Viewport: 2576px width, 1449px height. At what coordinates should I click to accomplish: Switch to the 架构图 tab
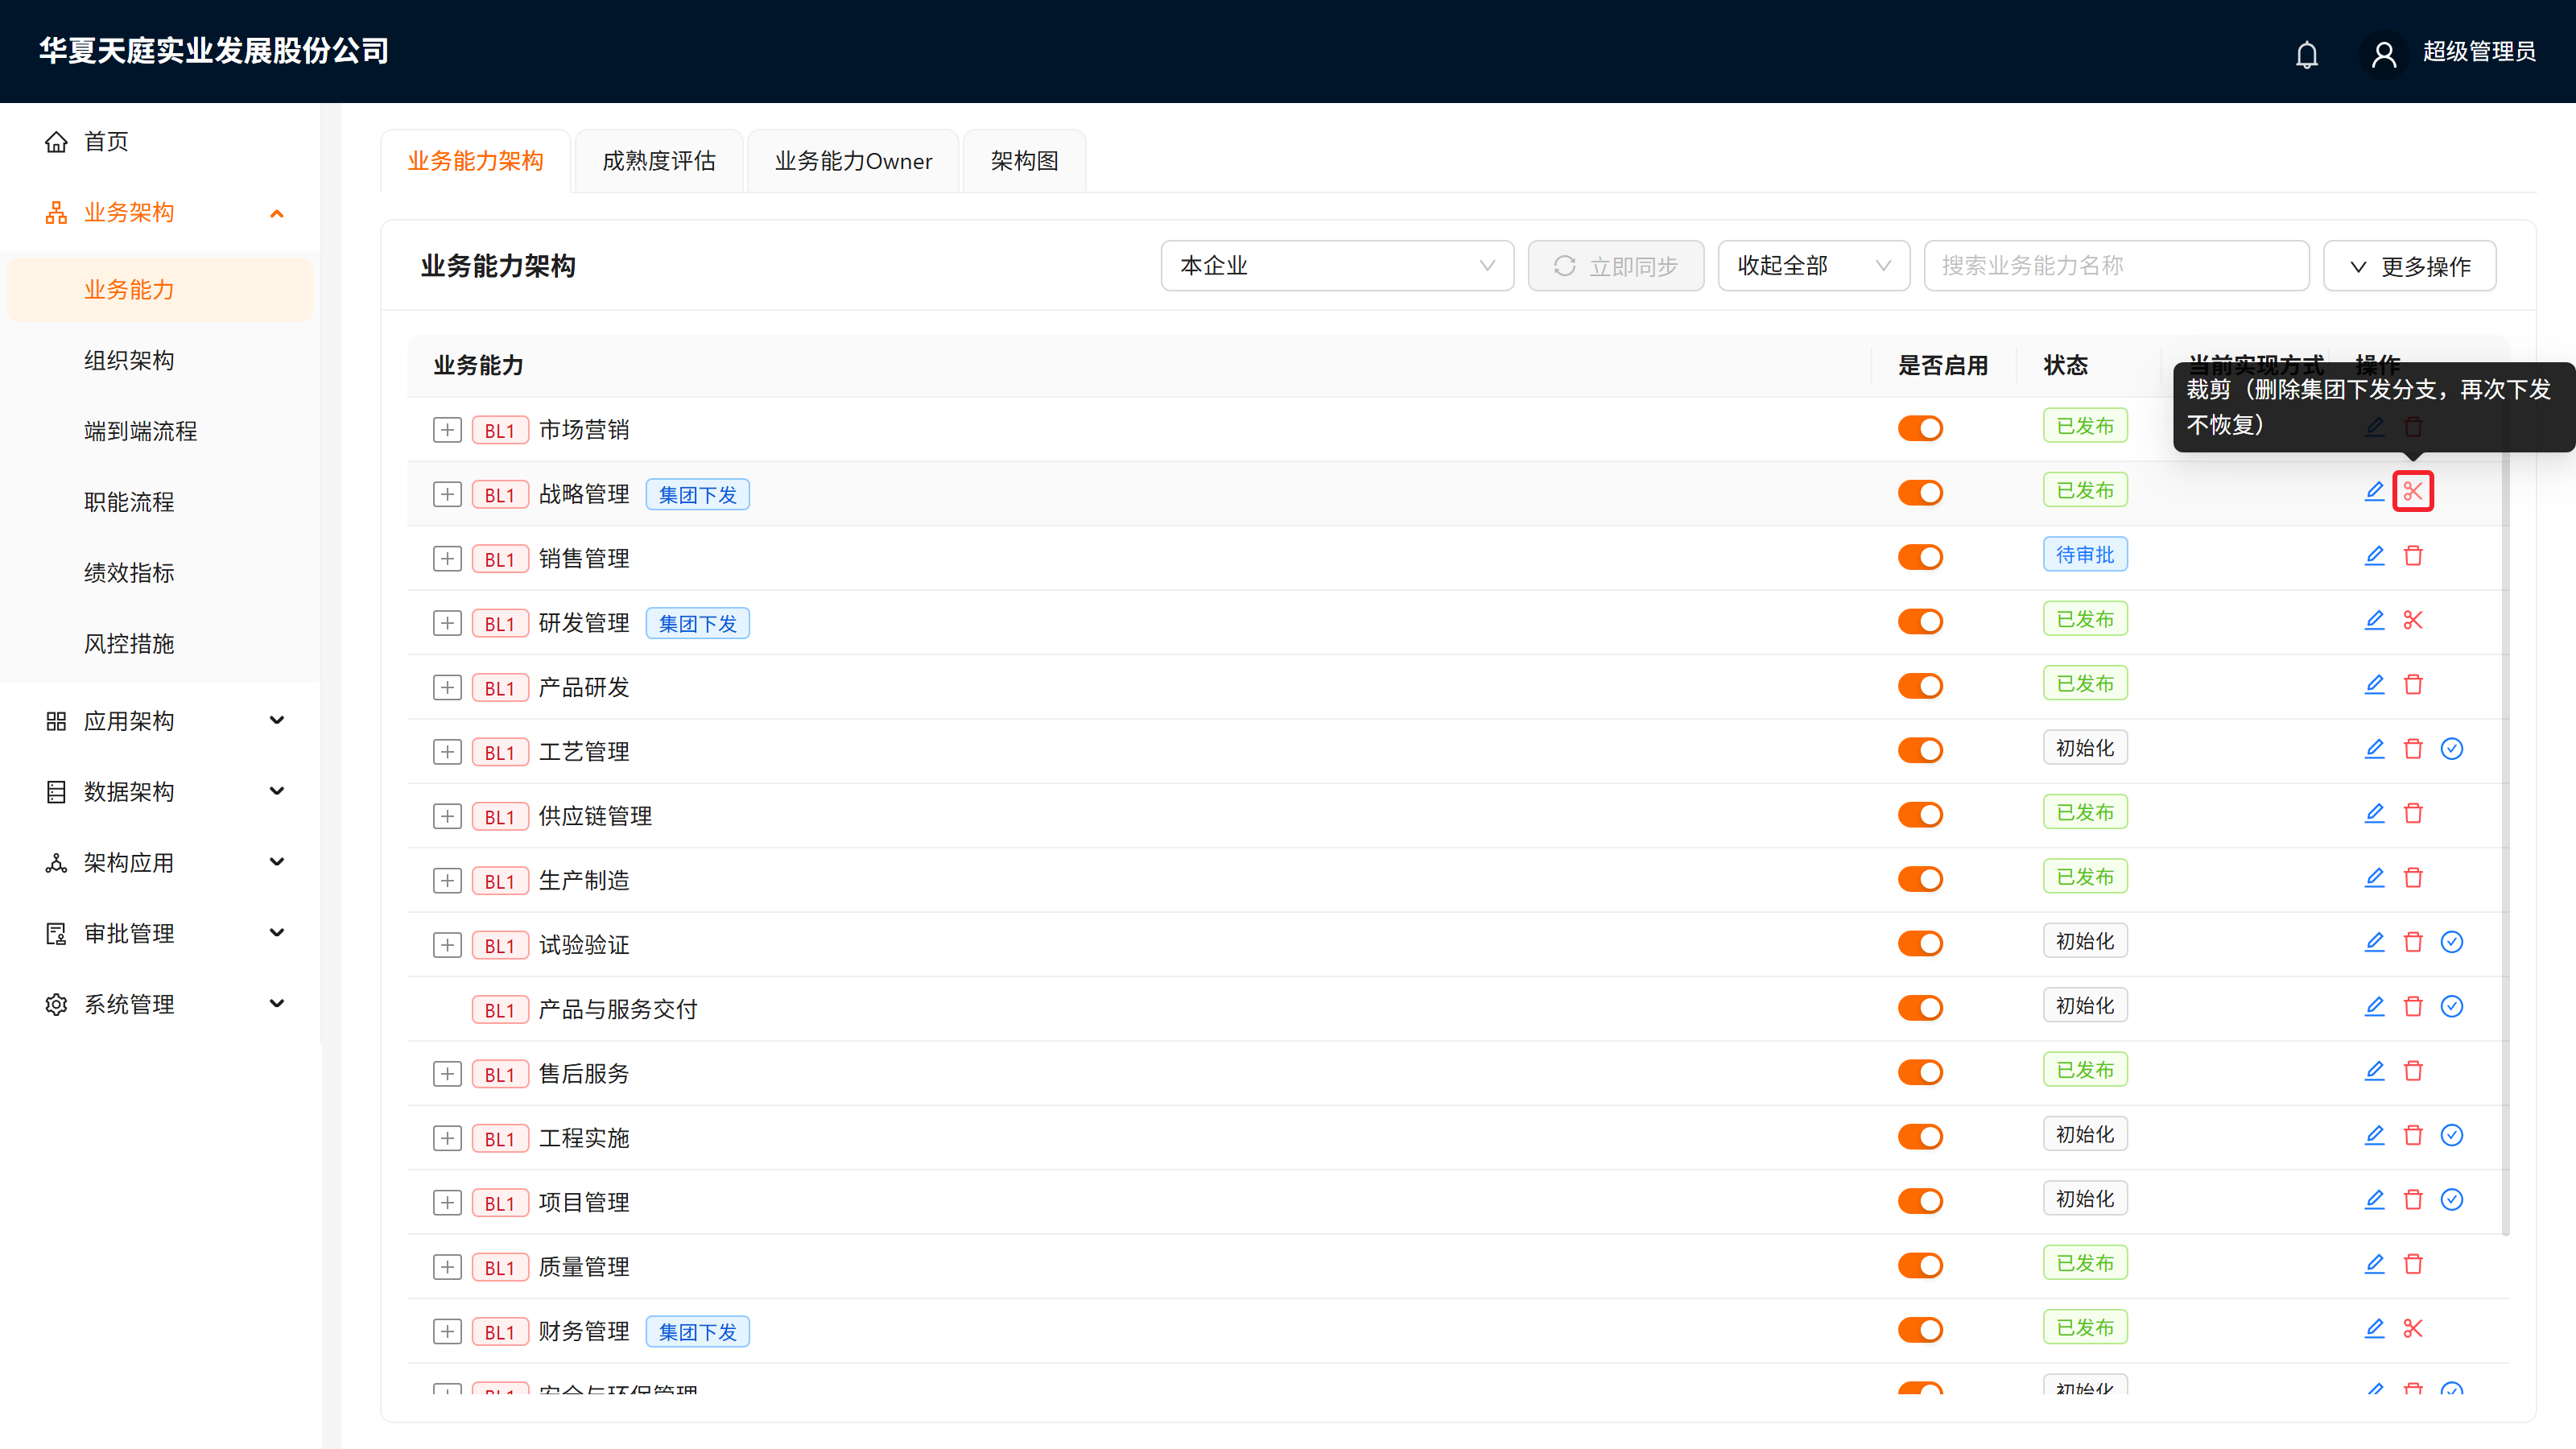coord(1024,161)
